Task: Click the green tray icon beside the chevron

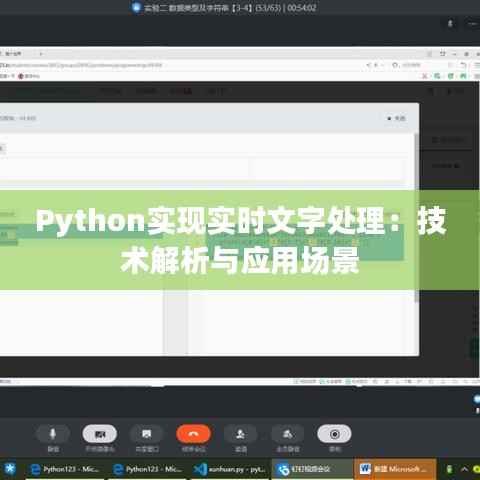Action: 449,469
